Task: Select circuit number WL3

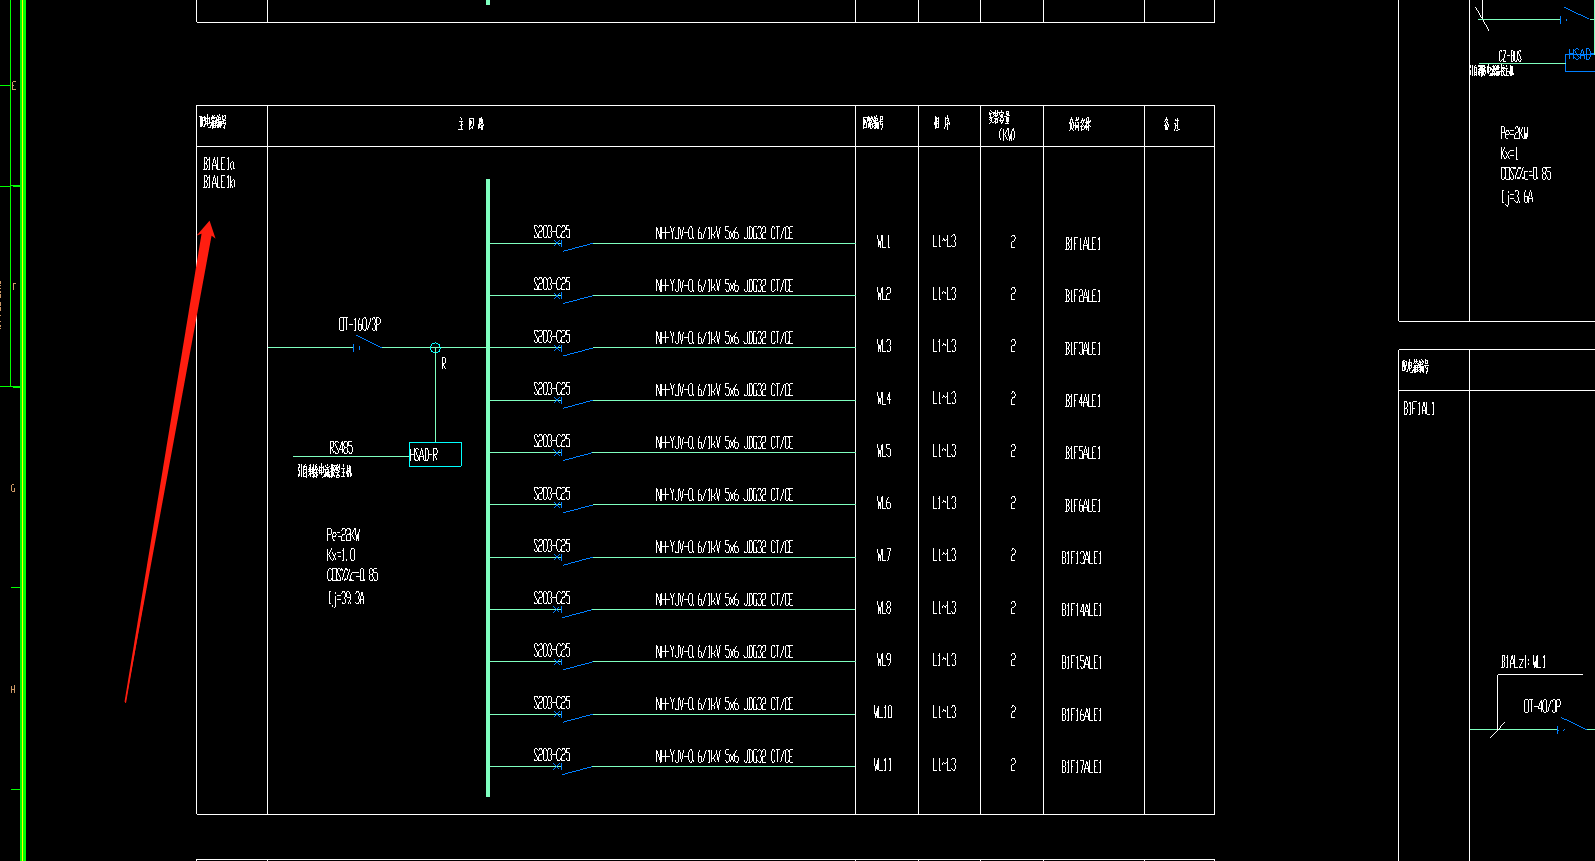Action: coord(883,346)
